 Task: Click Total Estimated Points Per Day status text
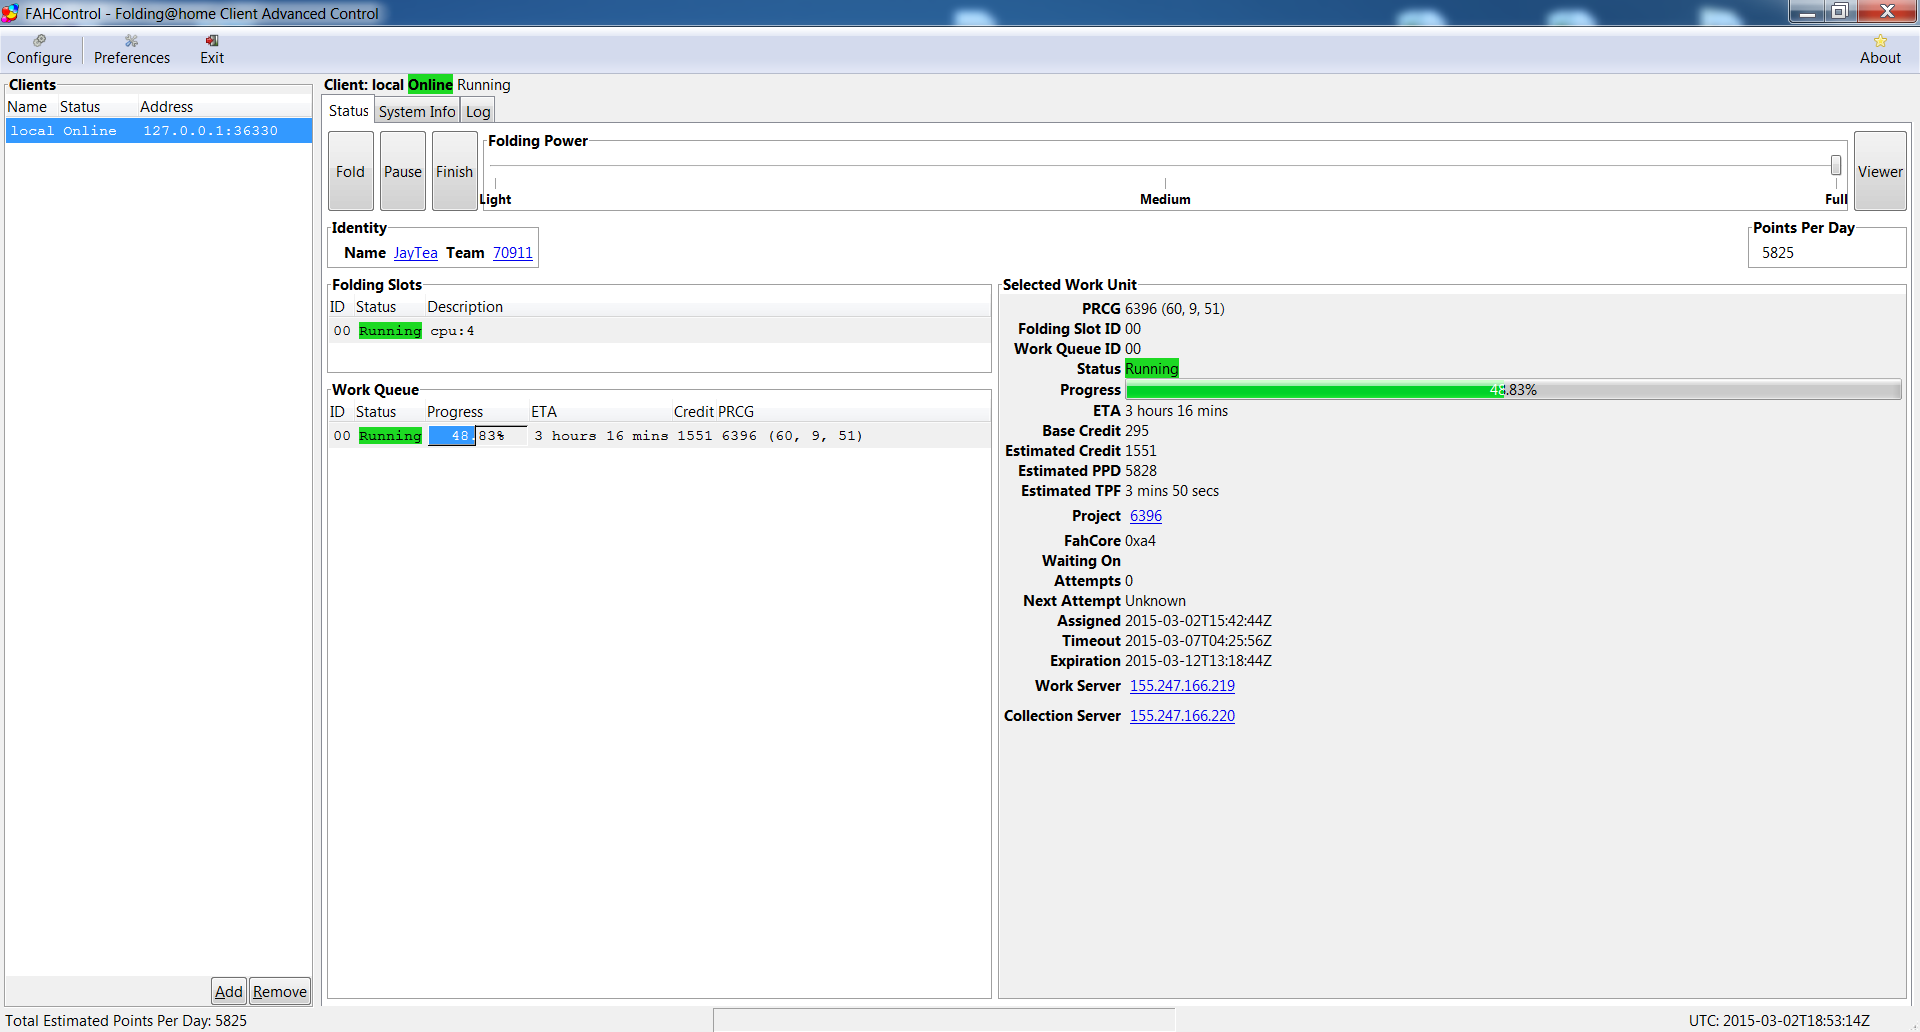click(x=126, y=1021)
